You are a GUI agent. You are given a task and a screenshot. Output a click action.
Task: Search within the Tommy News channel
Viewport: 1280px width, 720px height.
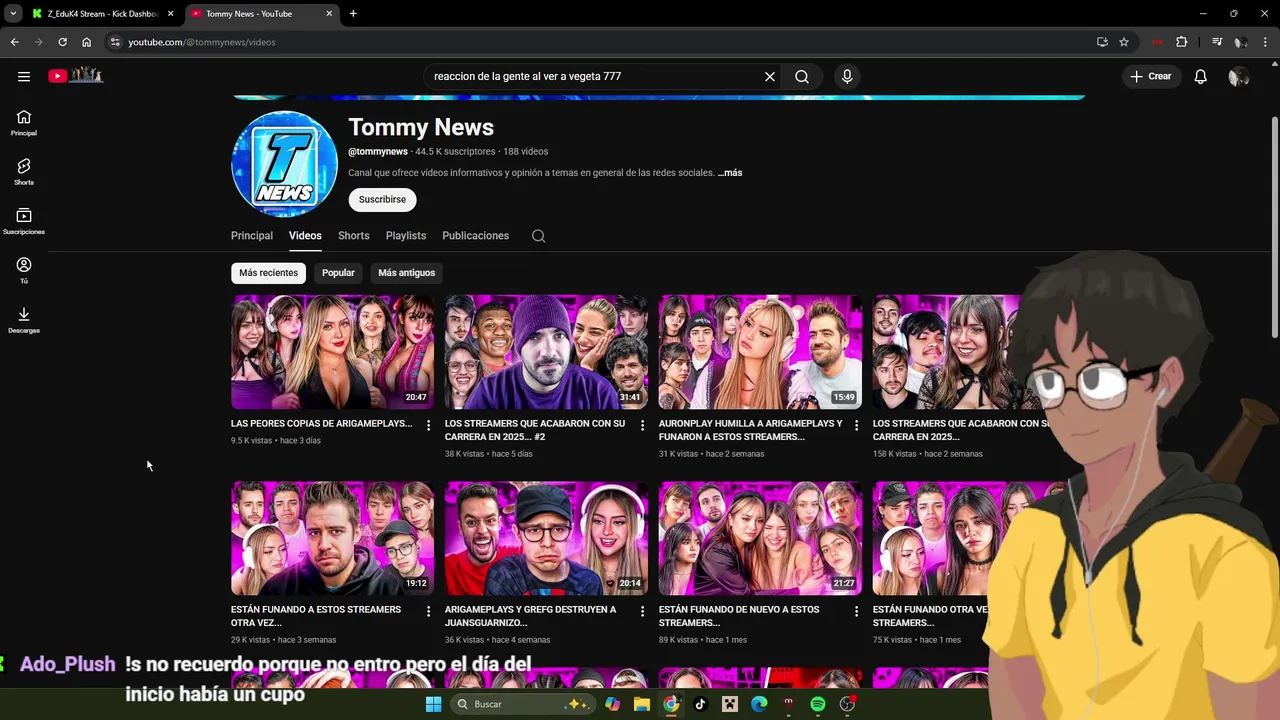coord(538,236)
